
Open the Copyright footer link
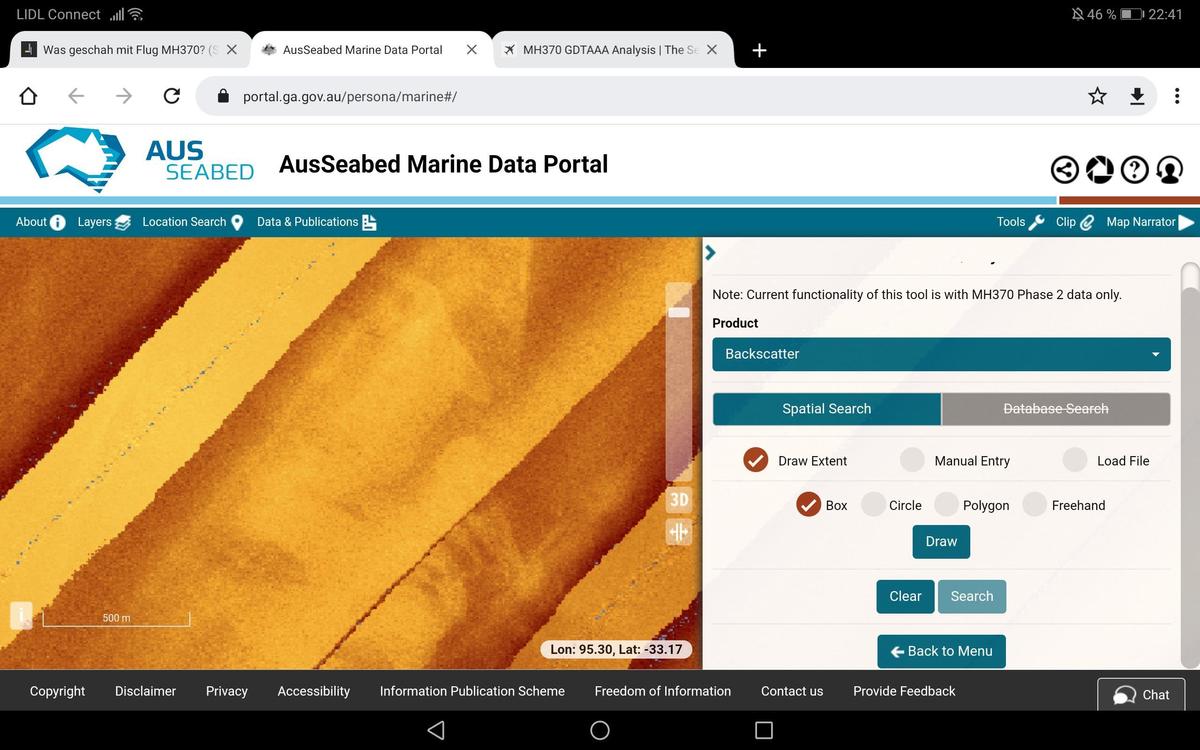pos(58,691)
